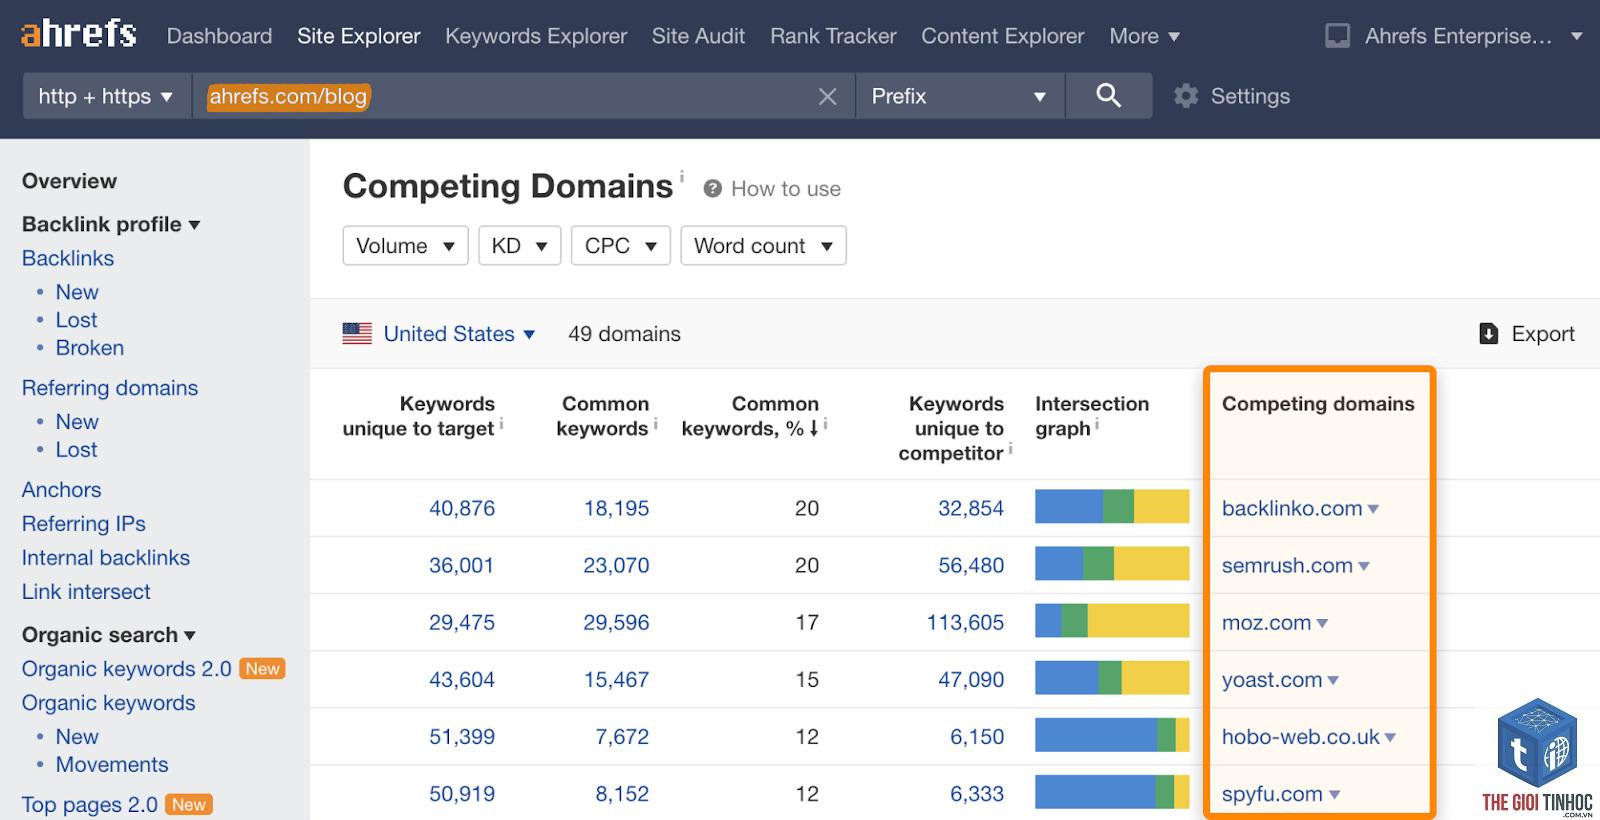Click 51,399 unique keywords value
This screenshot has height=820, width=1600.
click(462, 737)
